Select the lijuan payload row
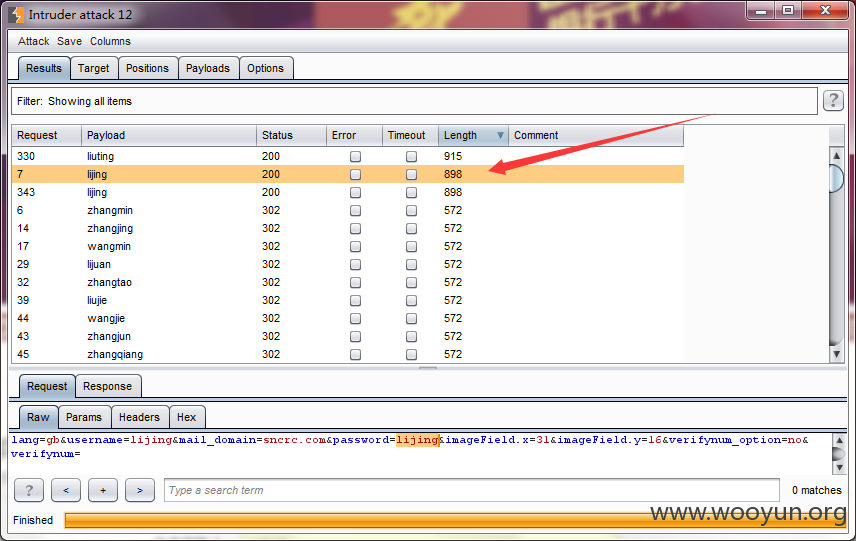Screen dimensions: 856x541 (x=348, y=264)
